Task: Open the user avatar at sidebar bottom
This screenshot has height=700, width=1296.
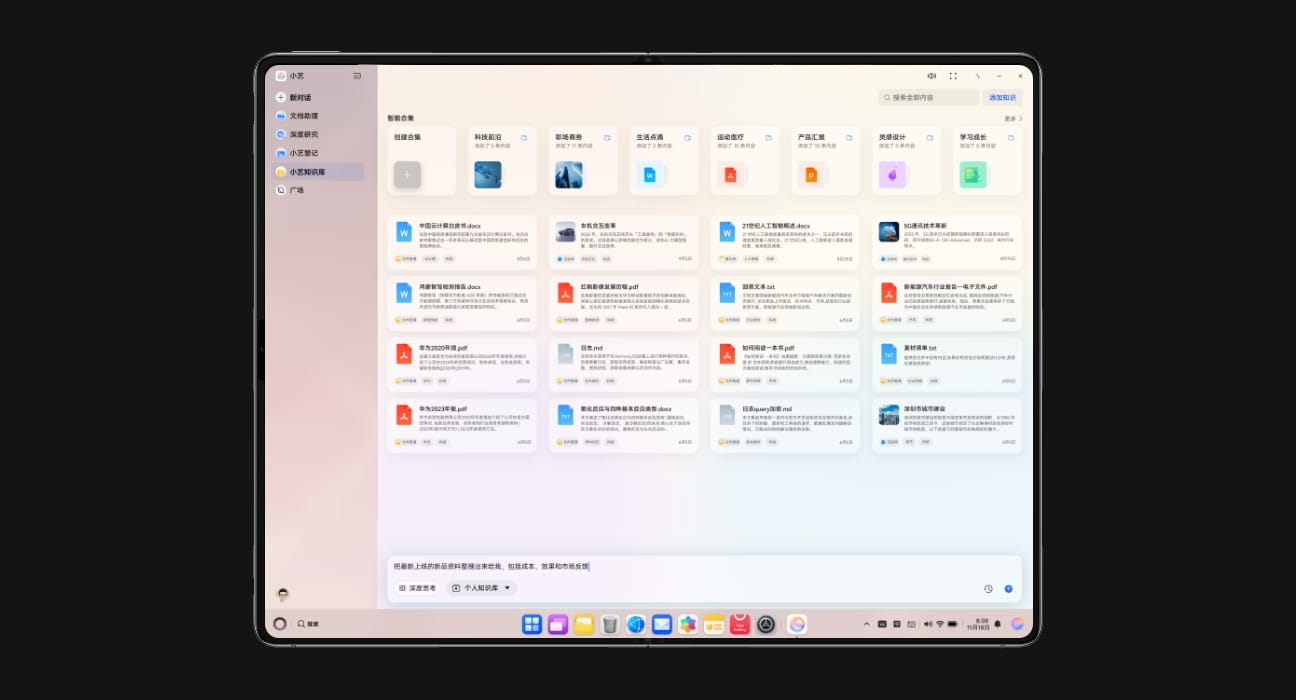Action: point(283,594)
